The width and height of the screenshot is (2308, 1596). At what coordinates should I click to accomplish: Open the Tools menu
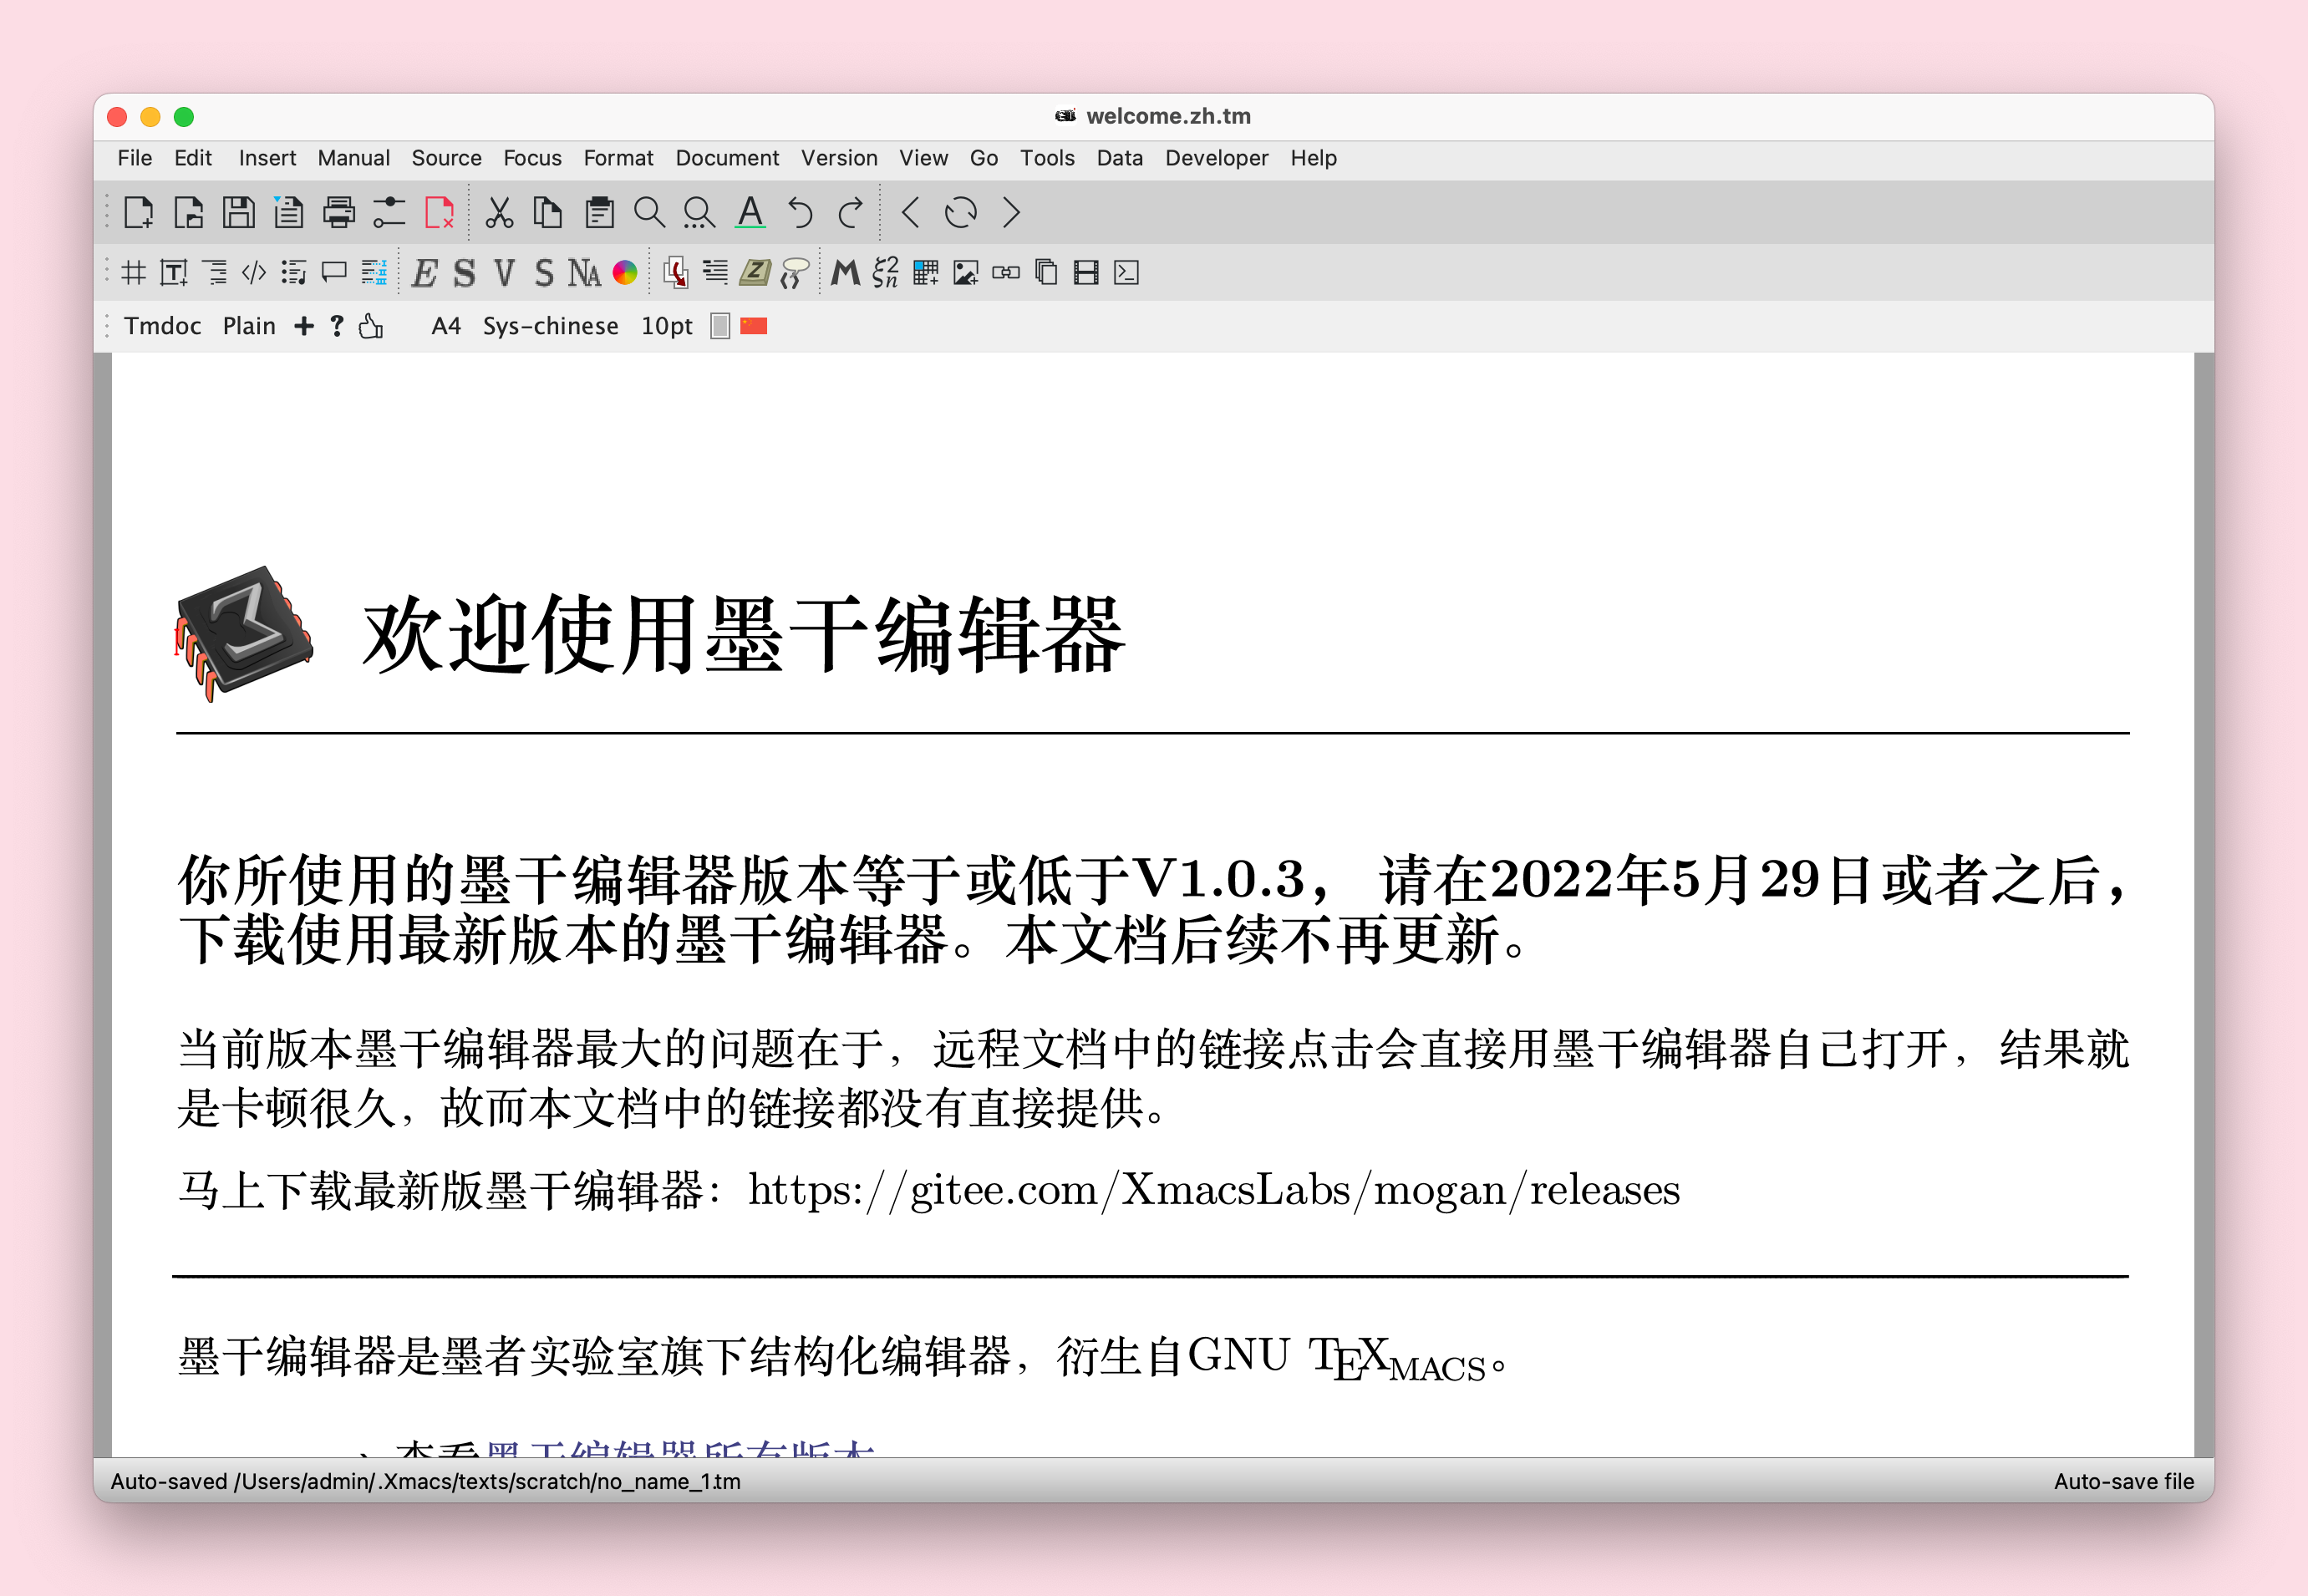1047,158
